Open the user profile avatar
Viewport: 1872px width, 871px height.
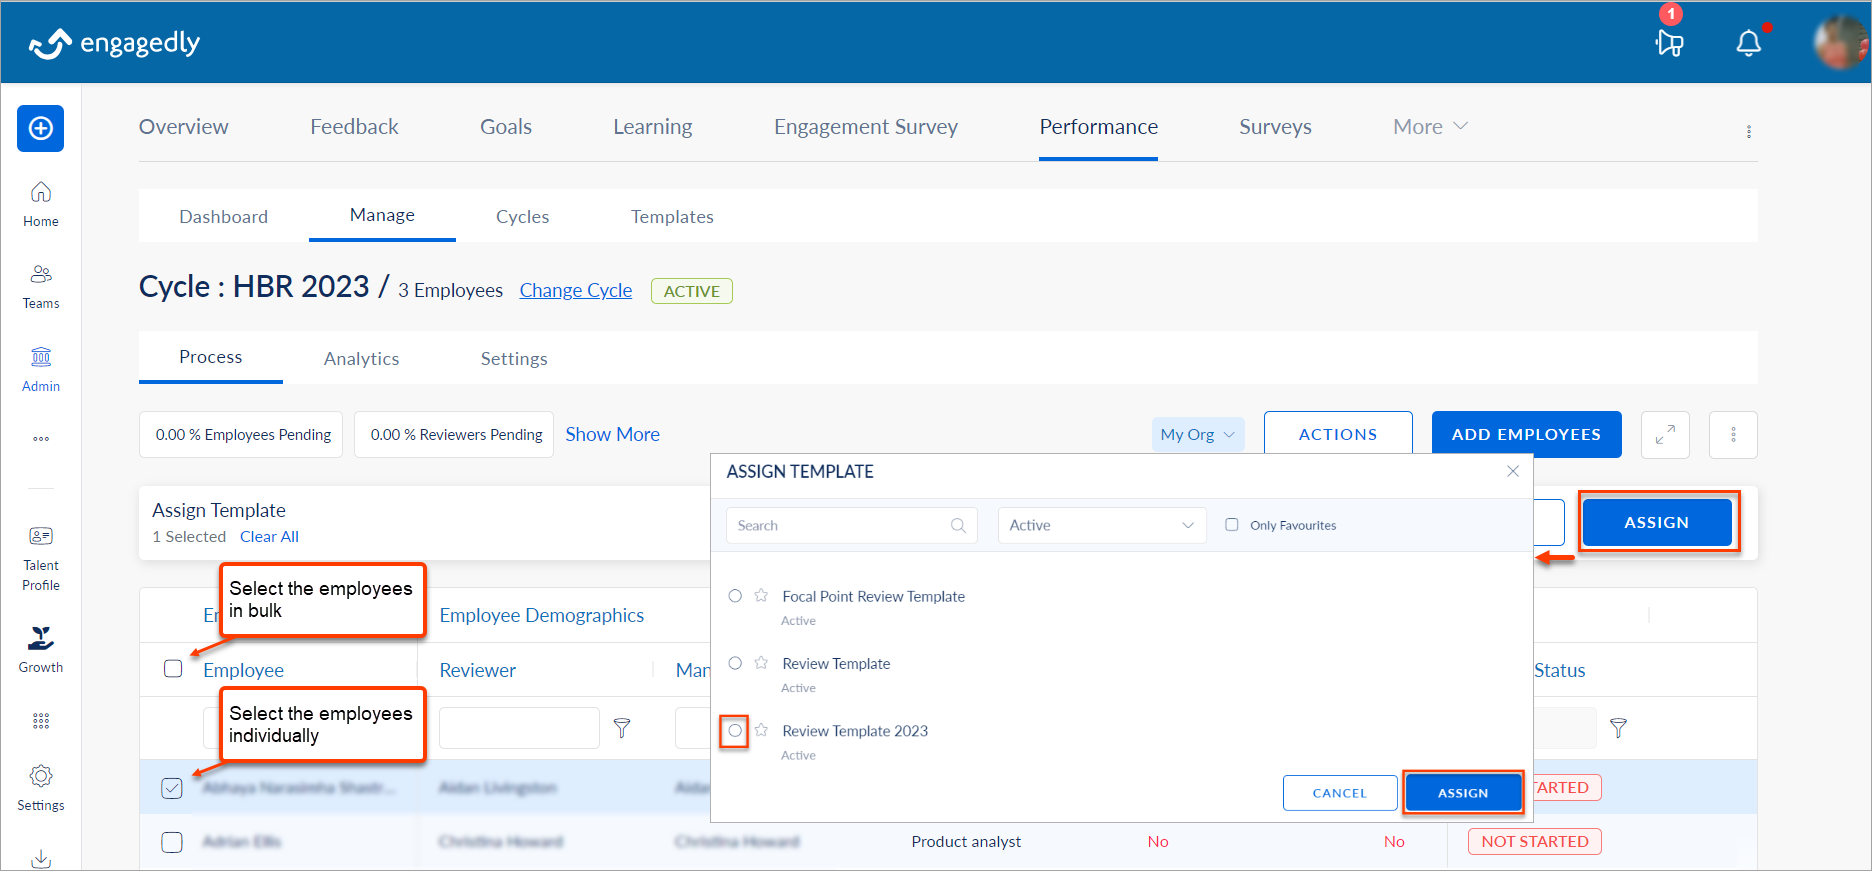(1841, 43)
